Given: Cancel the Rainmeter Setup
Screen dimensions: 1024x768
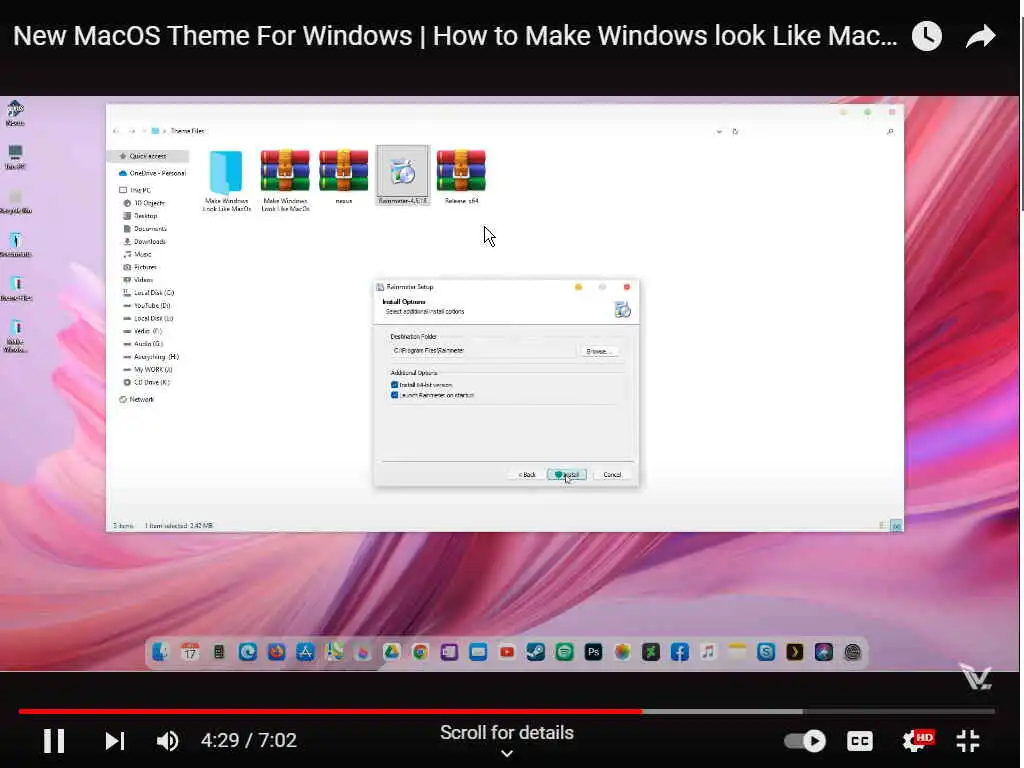Looking at the screenshot, I should (612, 475).
